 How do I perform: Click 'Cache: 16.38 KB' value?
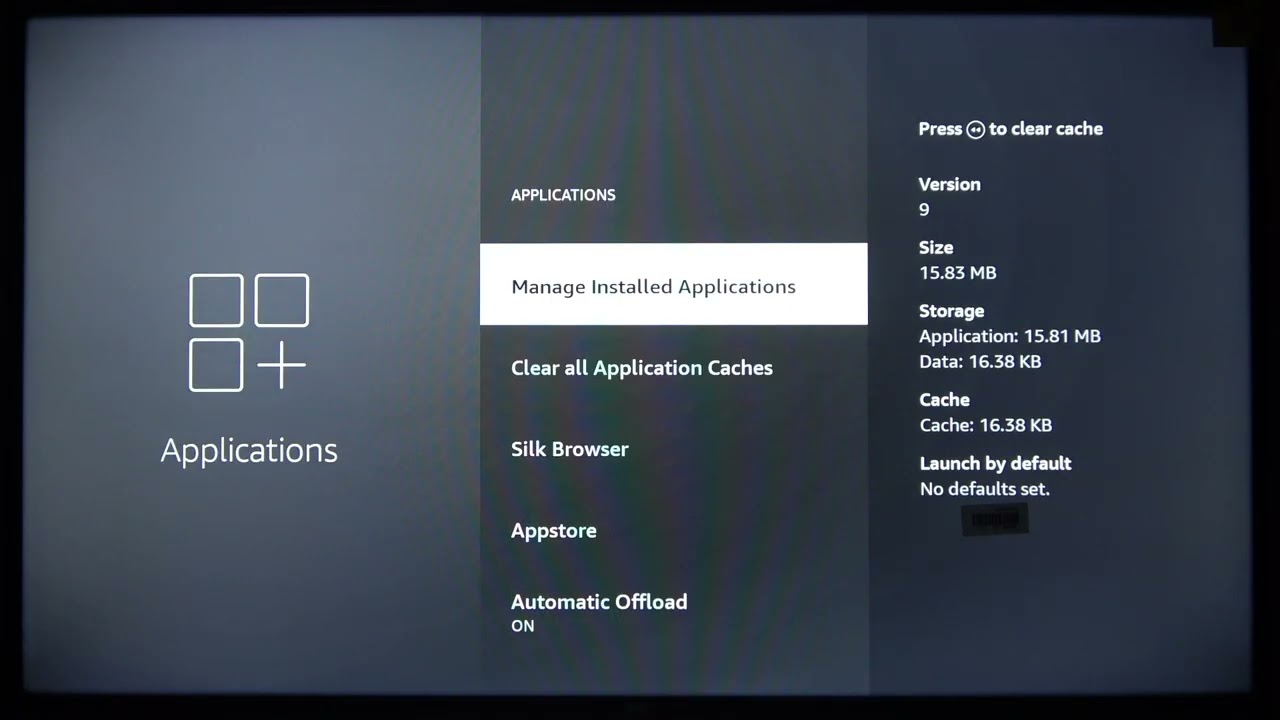985,425
